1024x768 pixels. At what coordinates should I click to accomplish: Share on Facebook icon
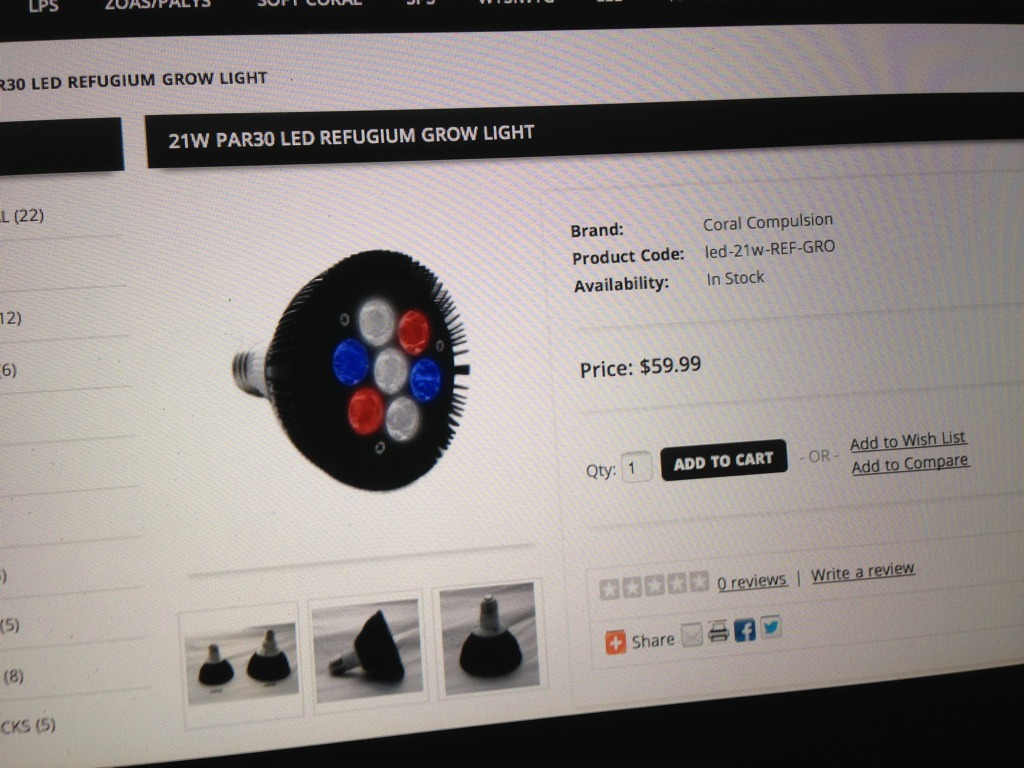click(744, 630)
